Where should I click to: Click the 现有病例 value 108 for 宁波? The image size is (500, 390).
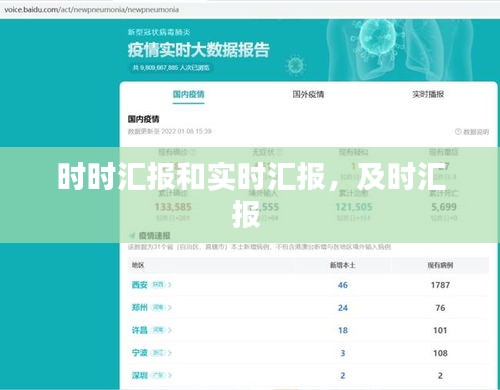[440, 353]
